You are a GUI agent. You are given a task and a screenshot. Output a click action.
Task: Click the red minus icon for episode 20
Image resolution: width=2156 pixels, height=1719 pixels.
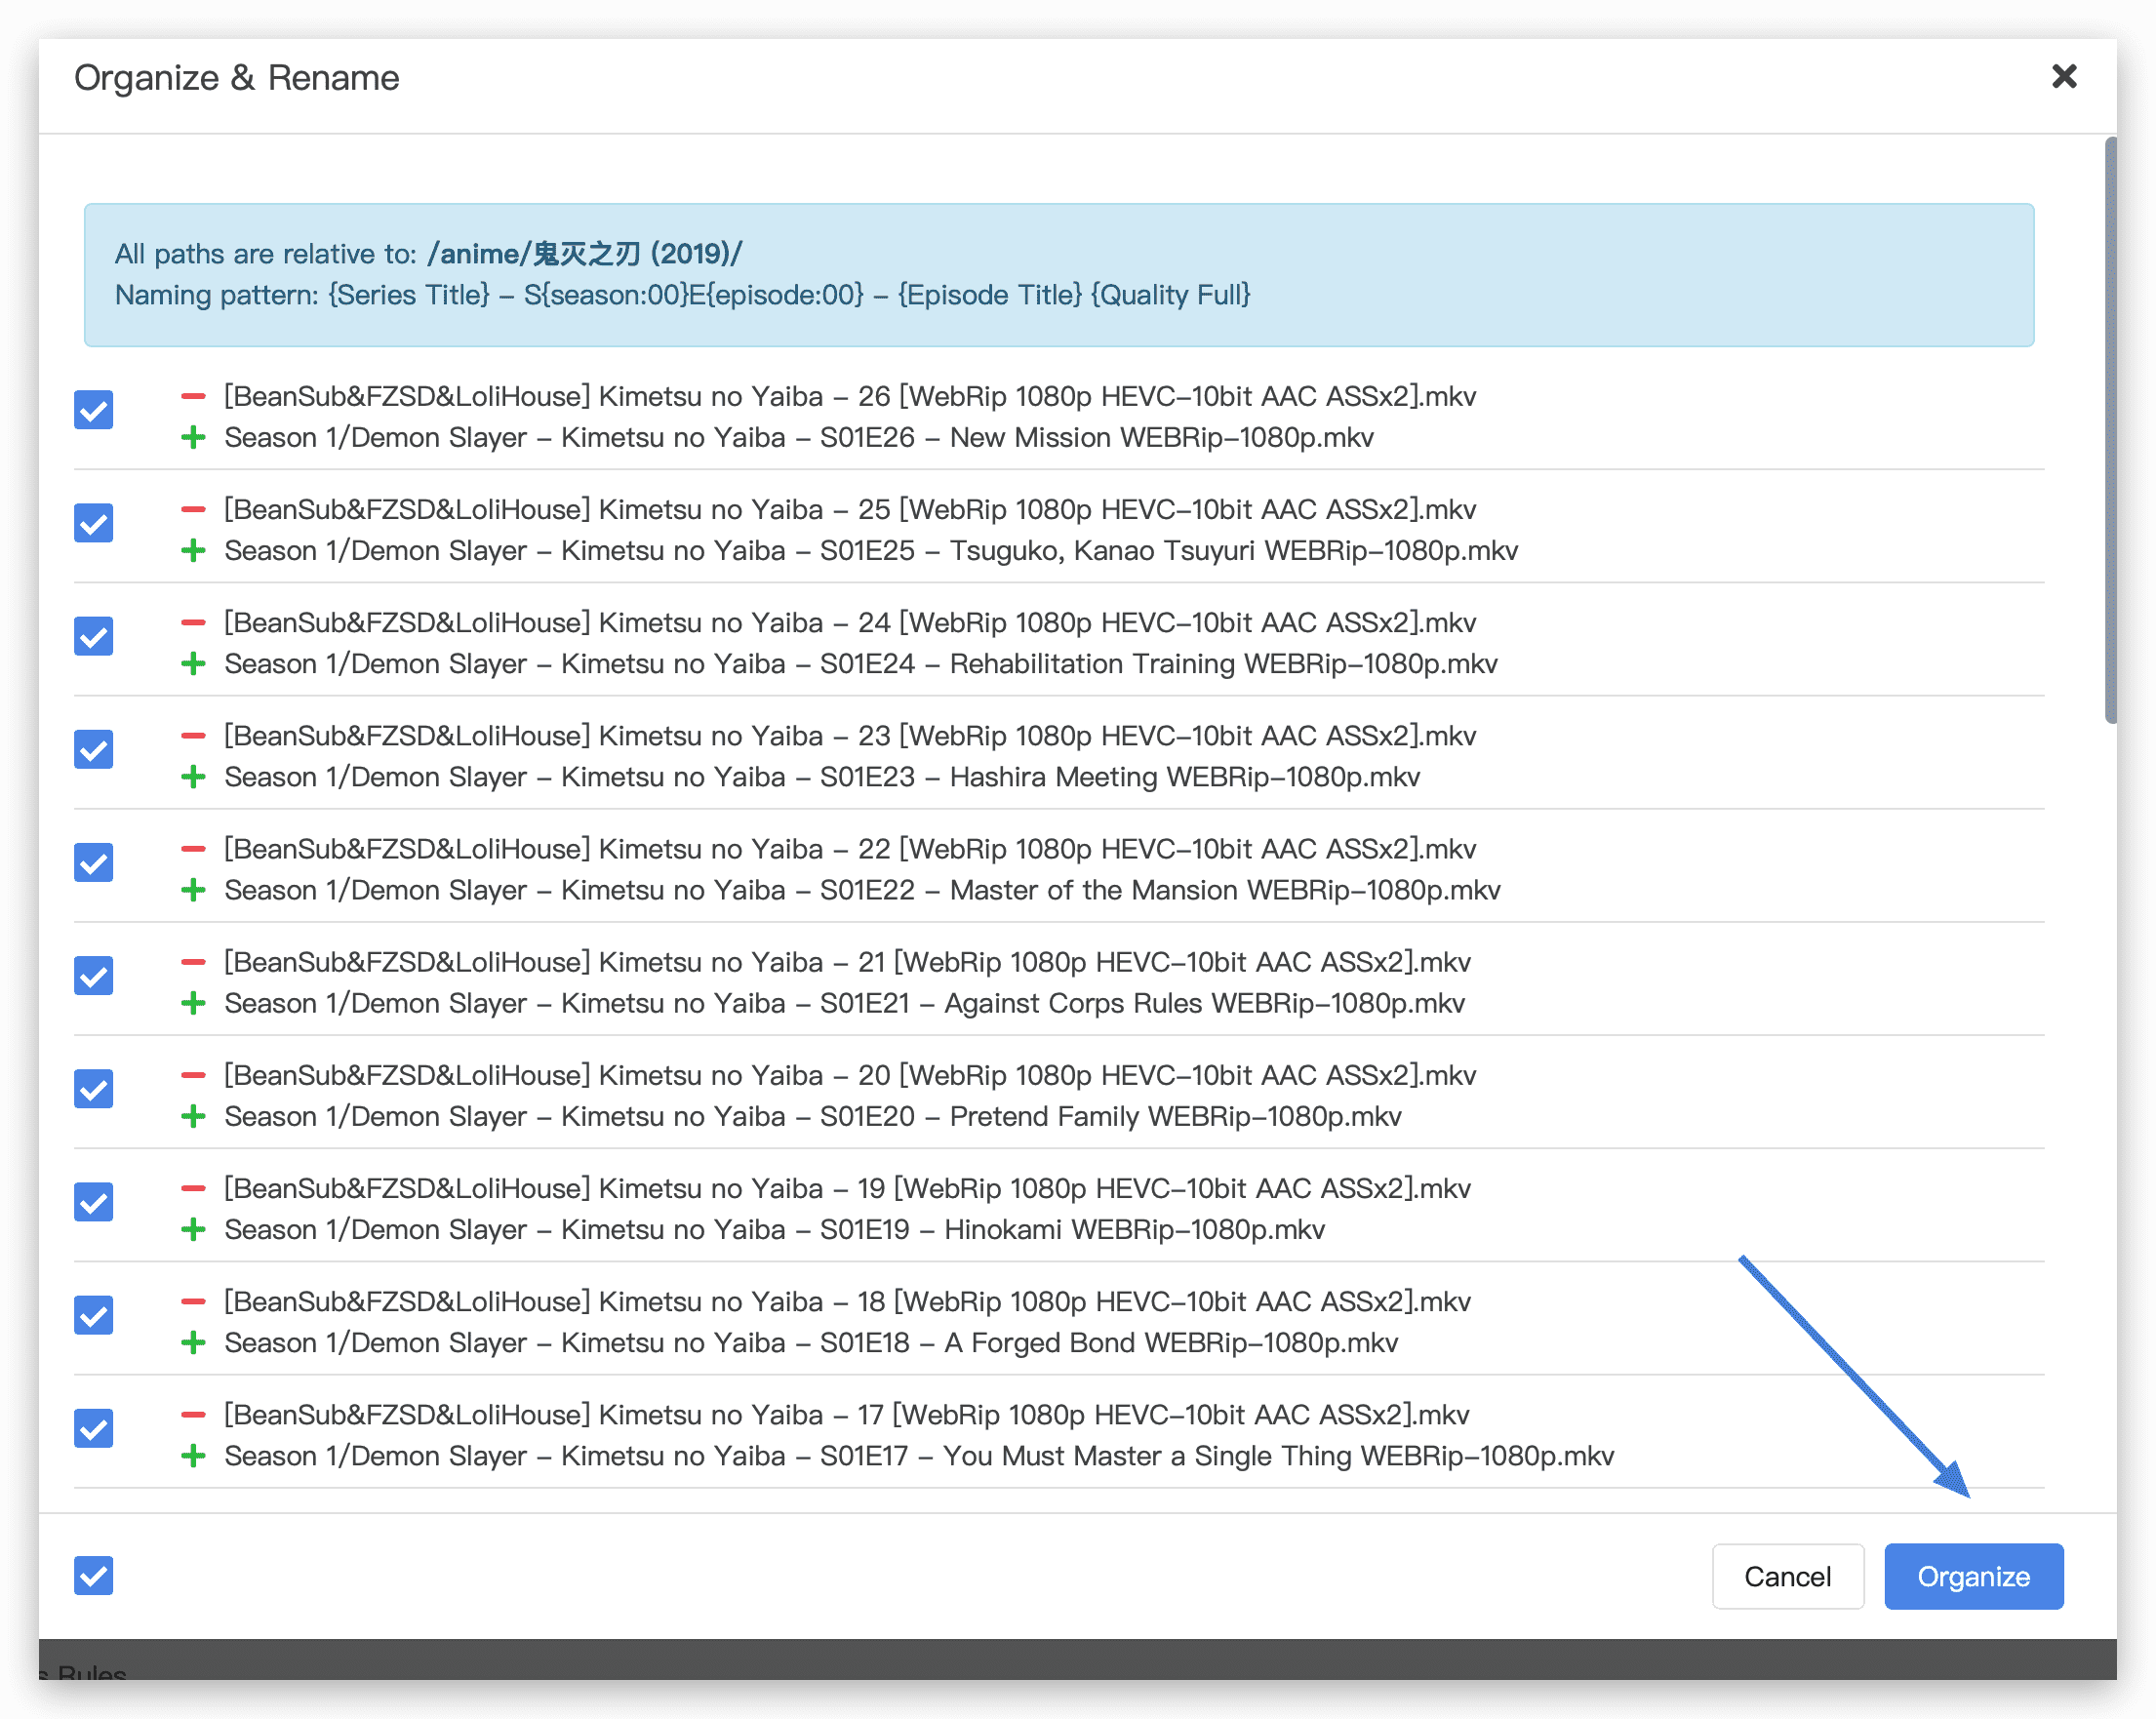pos(193,1075)
